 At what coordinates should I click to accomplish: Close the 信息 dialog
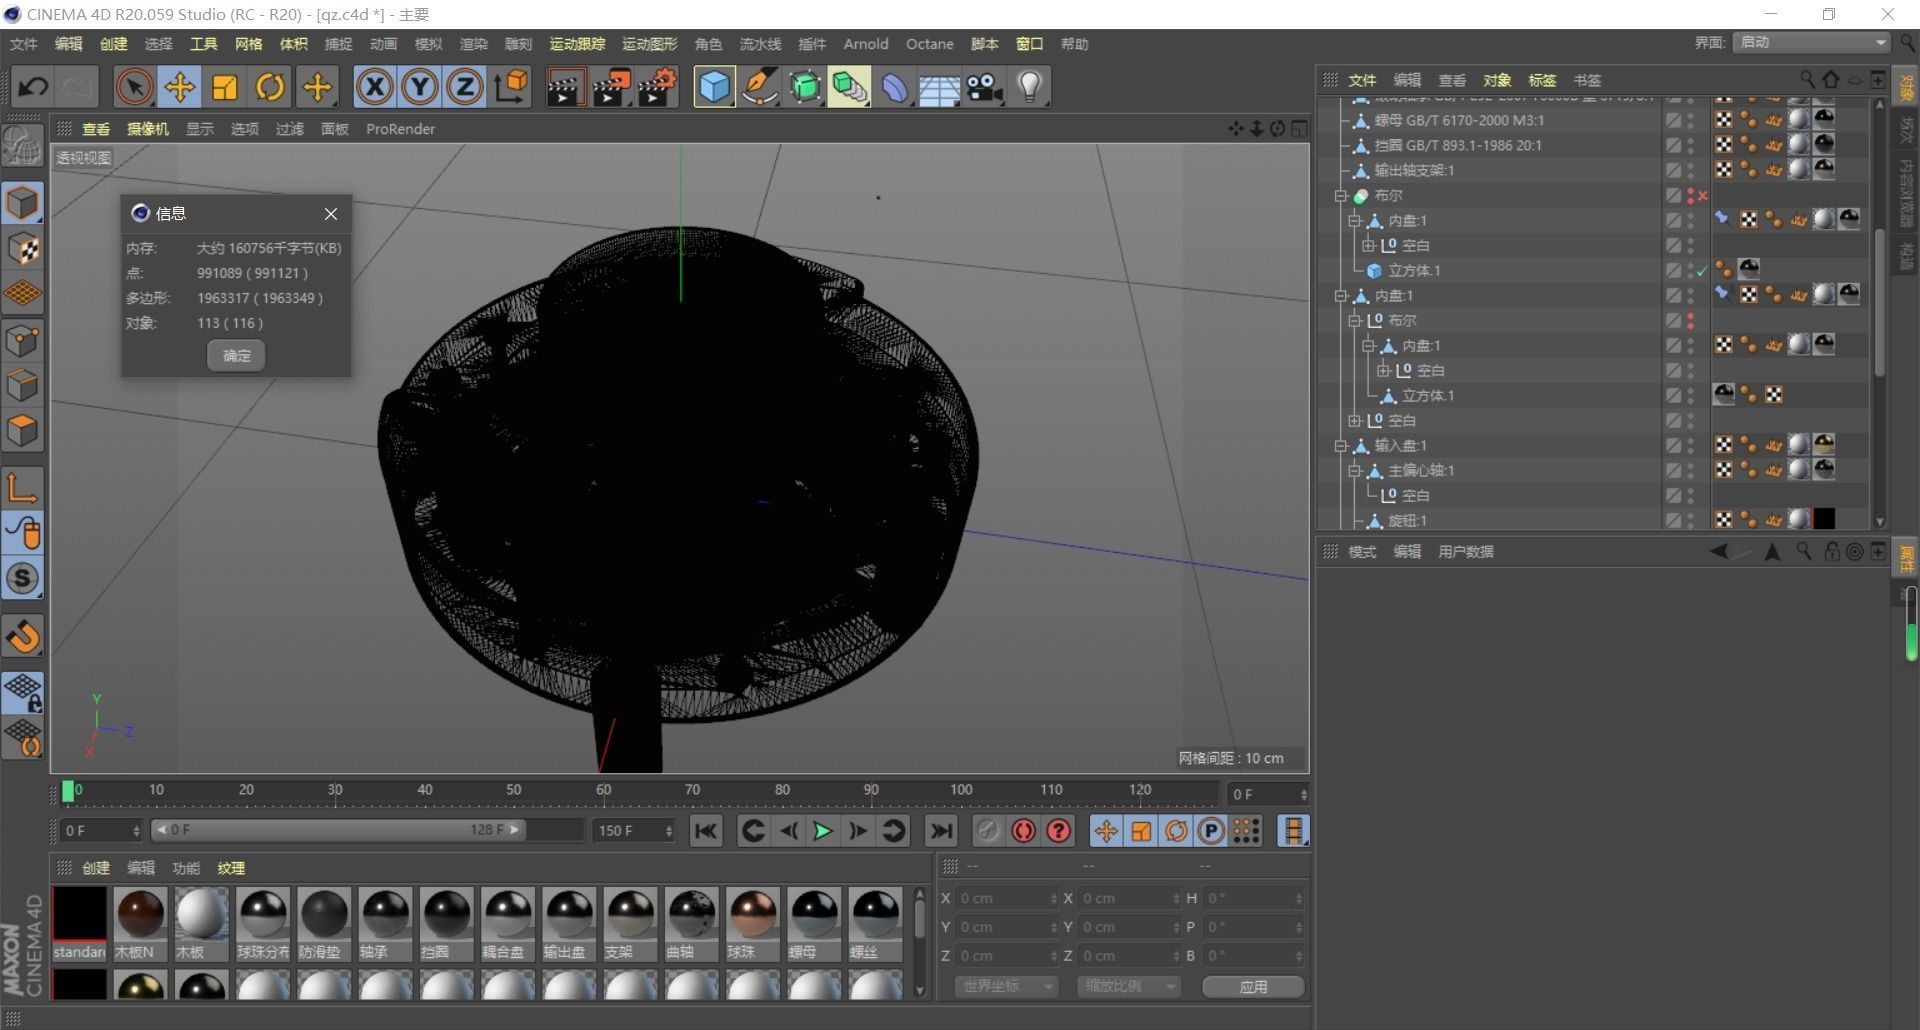[x=331, y=214]
